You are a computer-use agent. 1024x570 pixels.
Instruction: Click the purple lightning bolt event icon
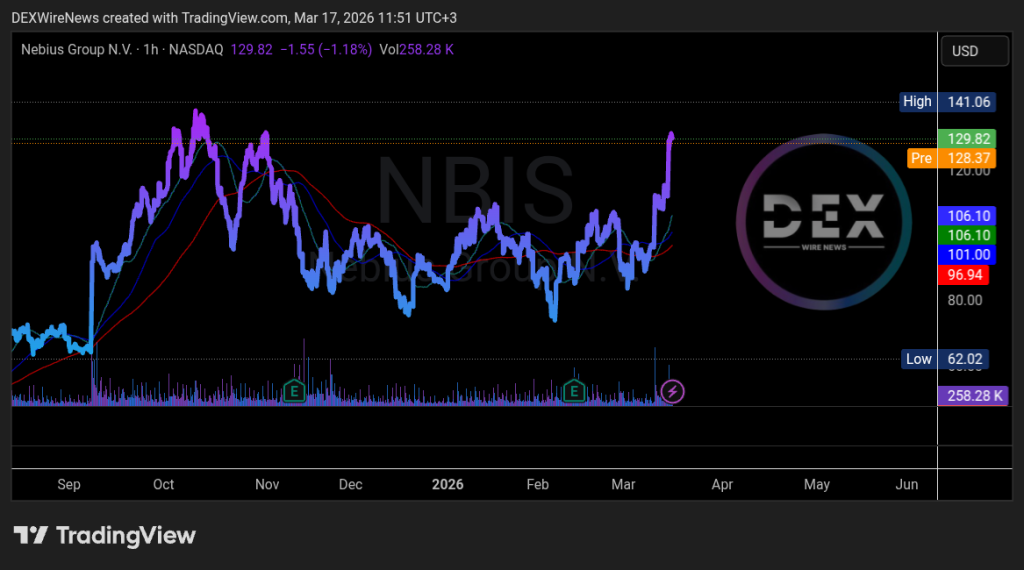672,392
